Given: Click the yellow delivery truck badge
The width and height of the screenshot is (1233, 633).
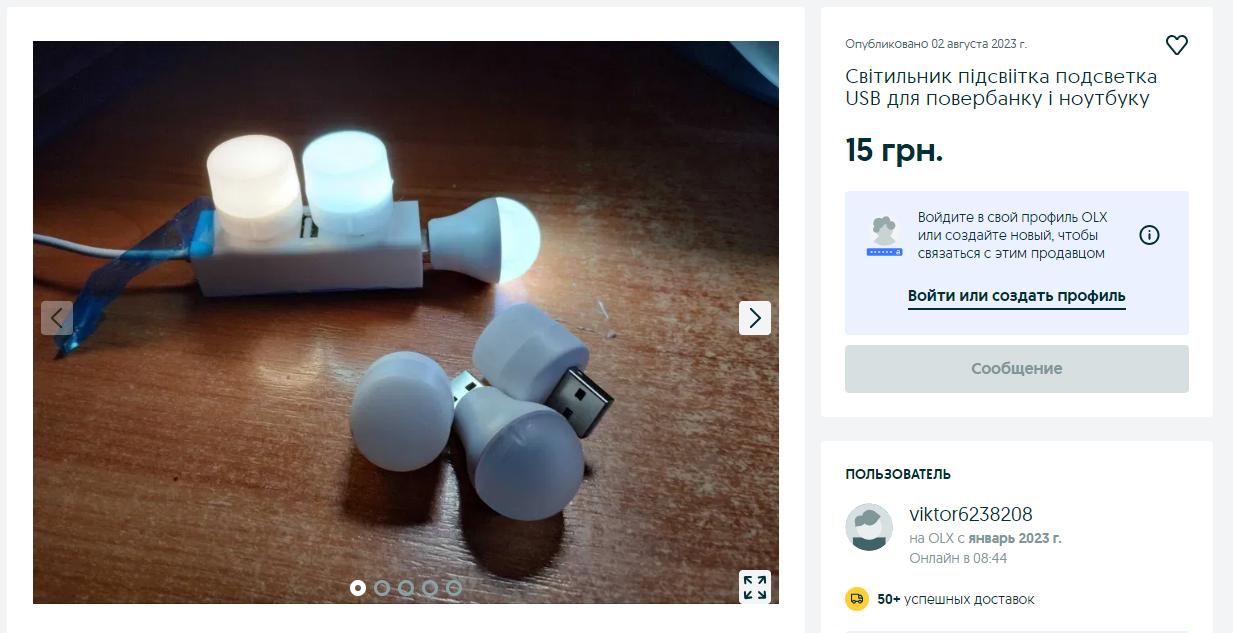Looking at the screenshot, I should [x=857, y=599].
